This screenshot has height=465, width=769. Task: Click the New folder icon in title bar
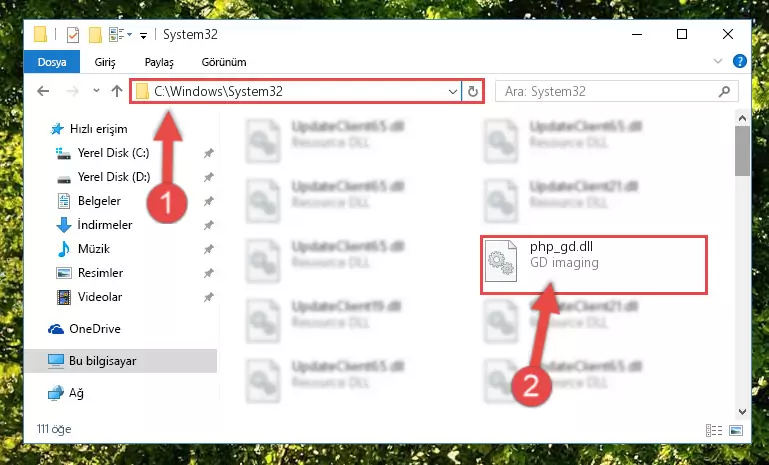(x=95, y=35)
